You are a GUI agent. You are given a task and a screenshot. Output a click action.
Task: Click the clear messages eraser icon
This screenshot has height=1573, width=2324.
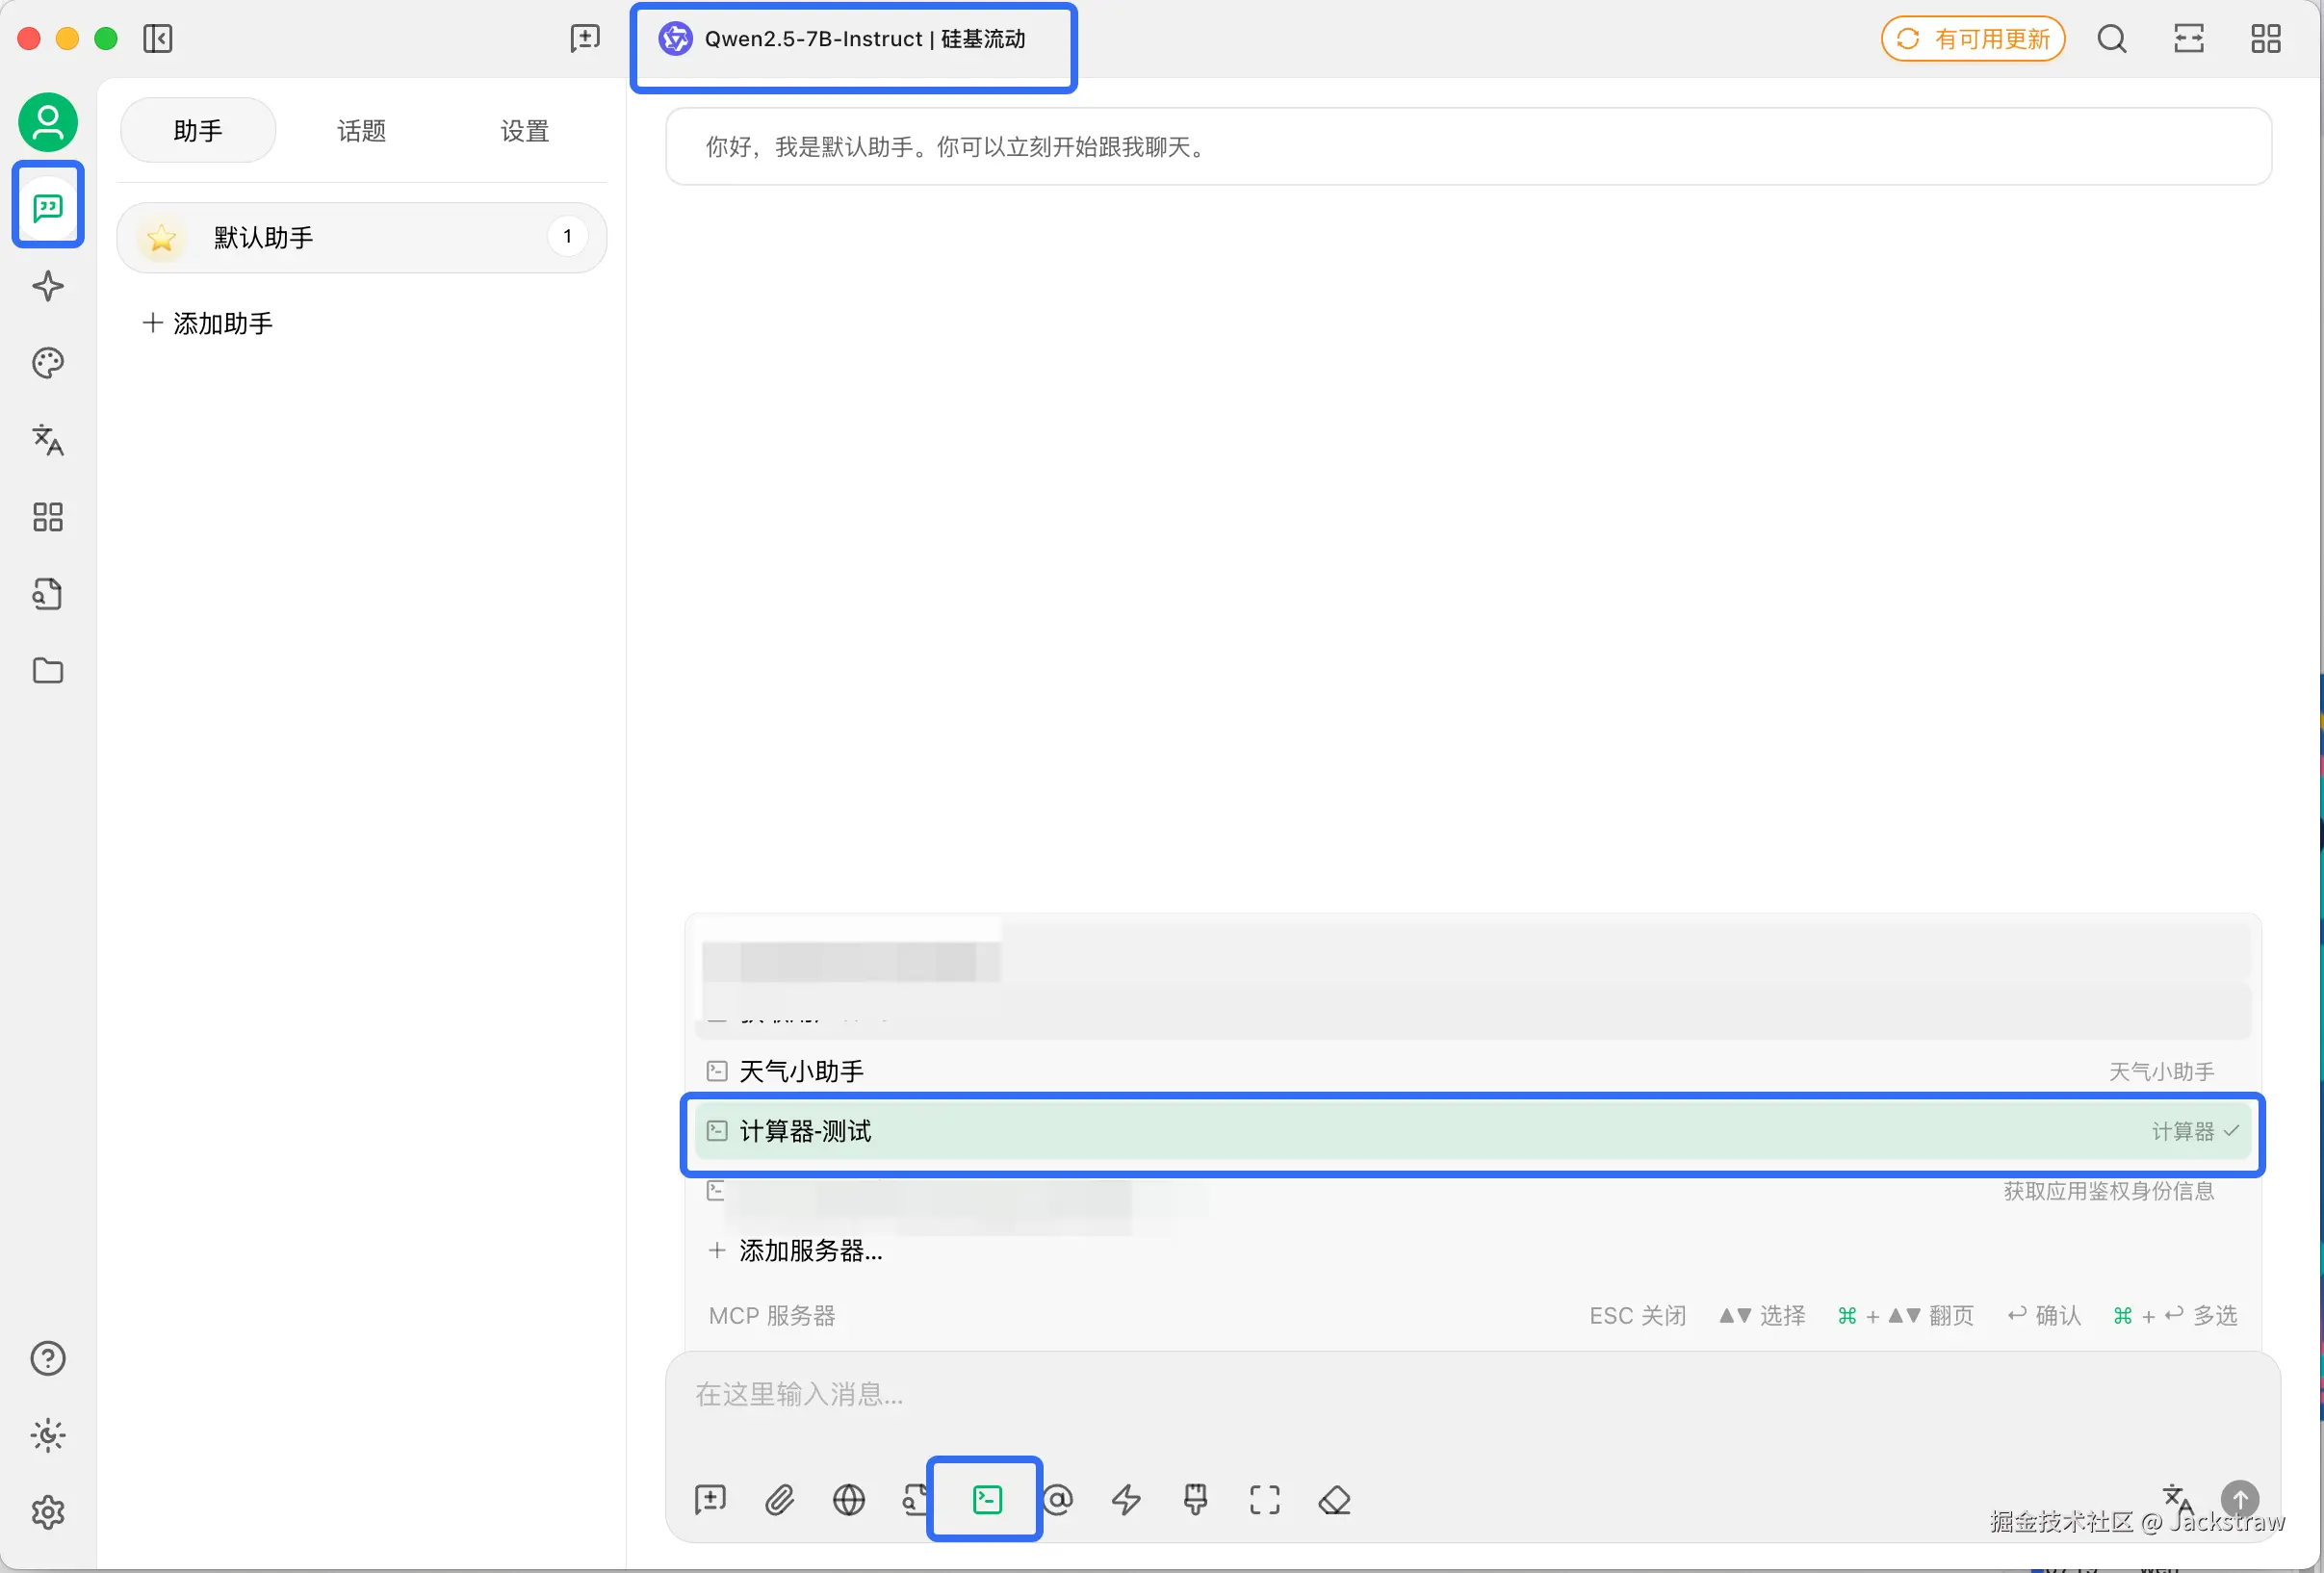point(1334,1499)
